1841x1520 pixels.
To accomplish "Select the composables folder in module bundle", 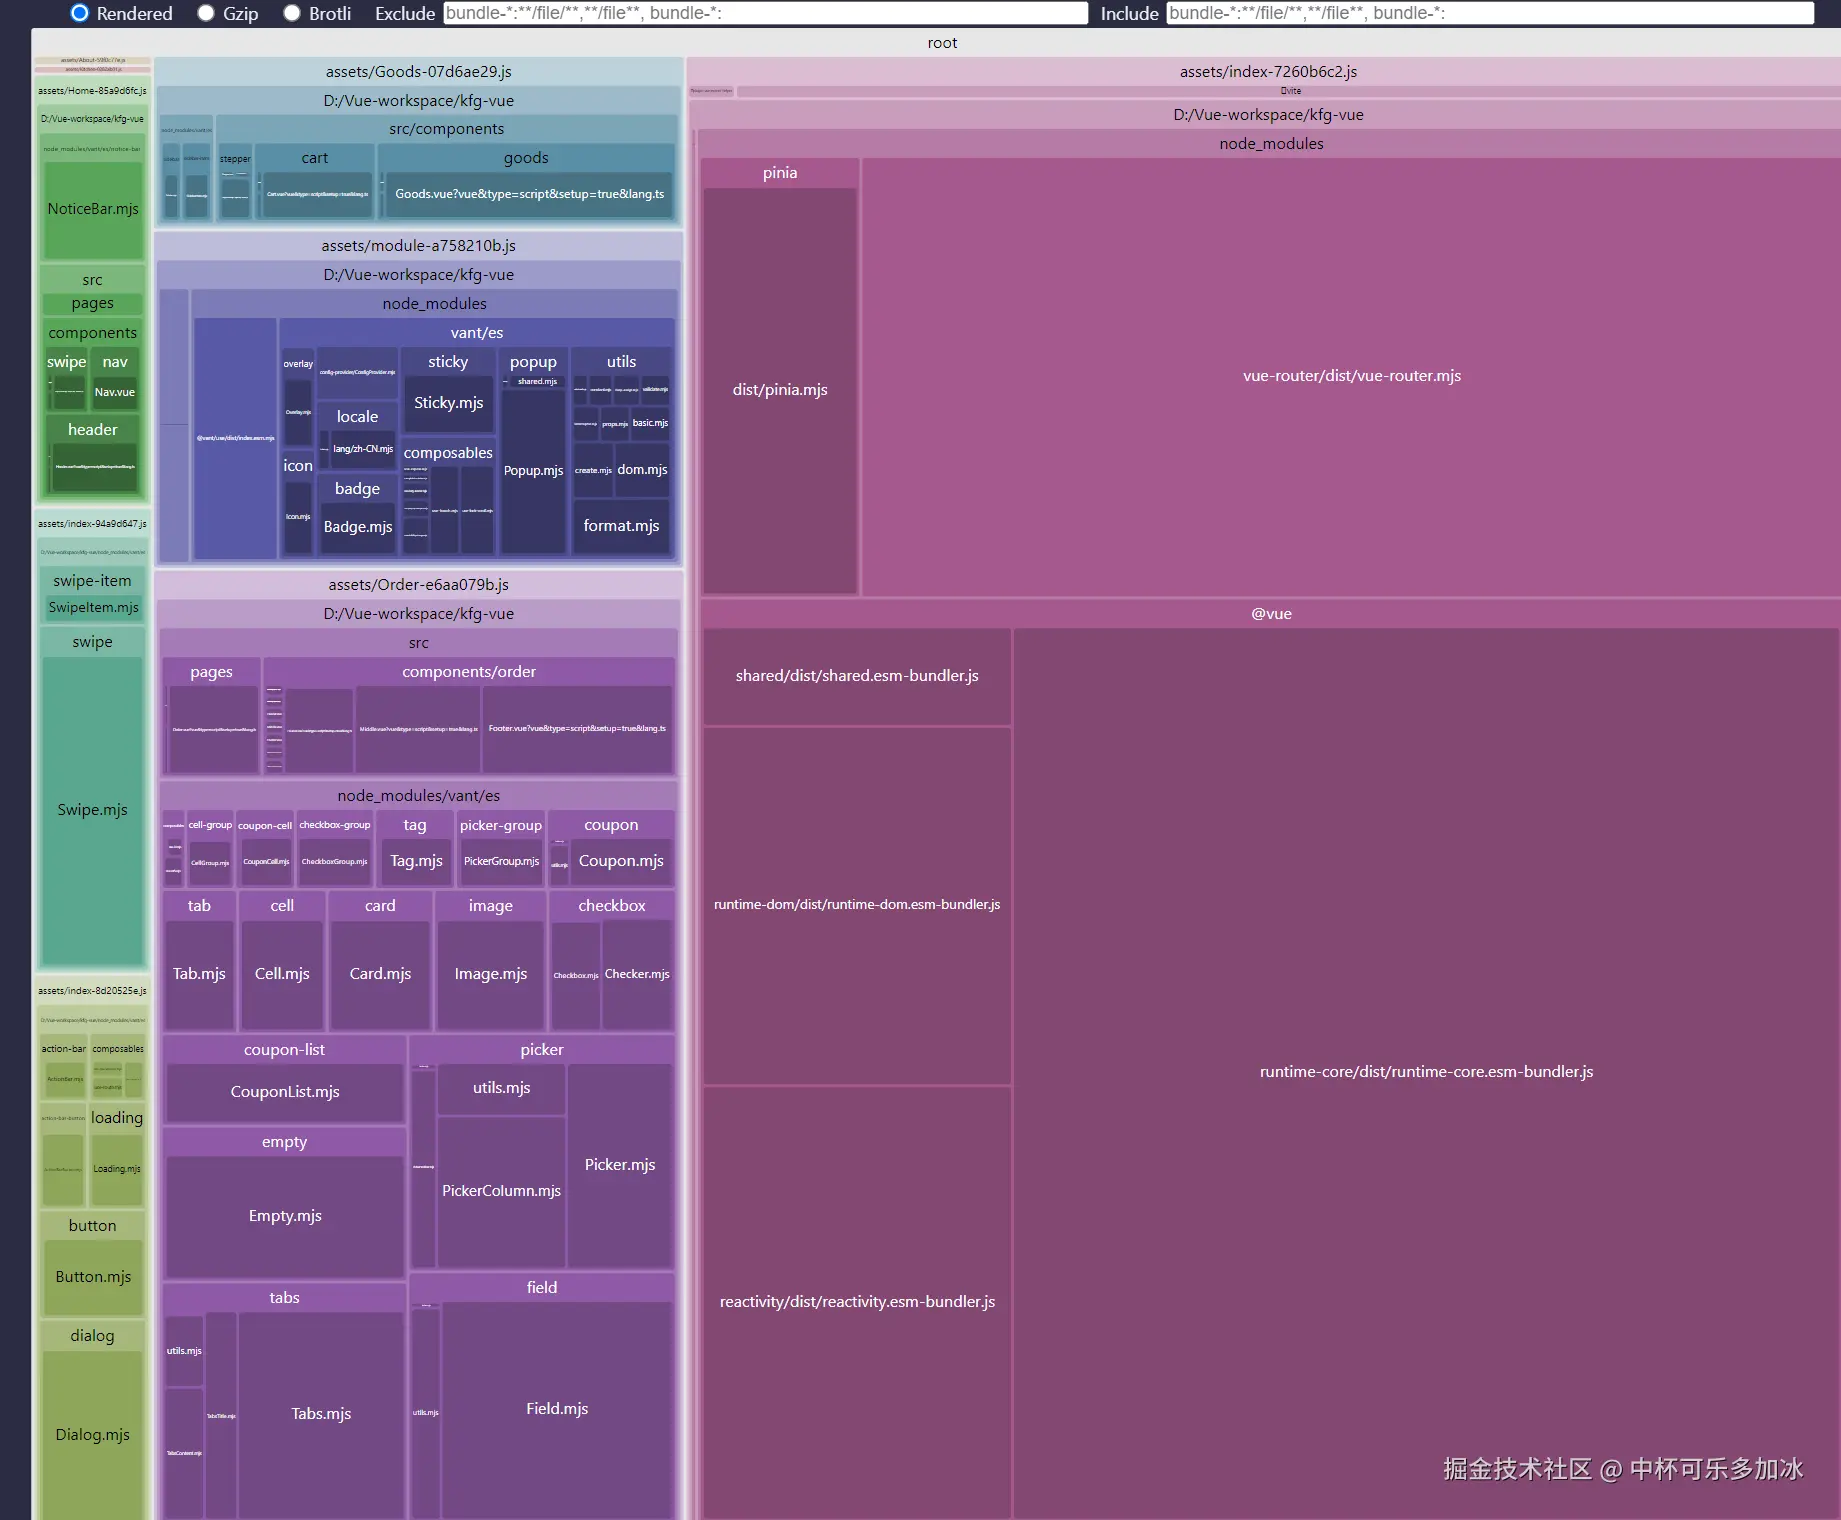I will pyautogui.click(x=448, y=453).
